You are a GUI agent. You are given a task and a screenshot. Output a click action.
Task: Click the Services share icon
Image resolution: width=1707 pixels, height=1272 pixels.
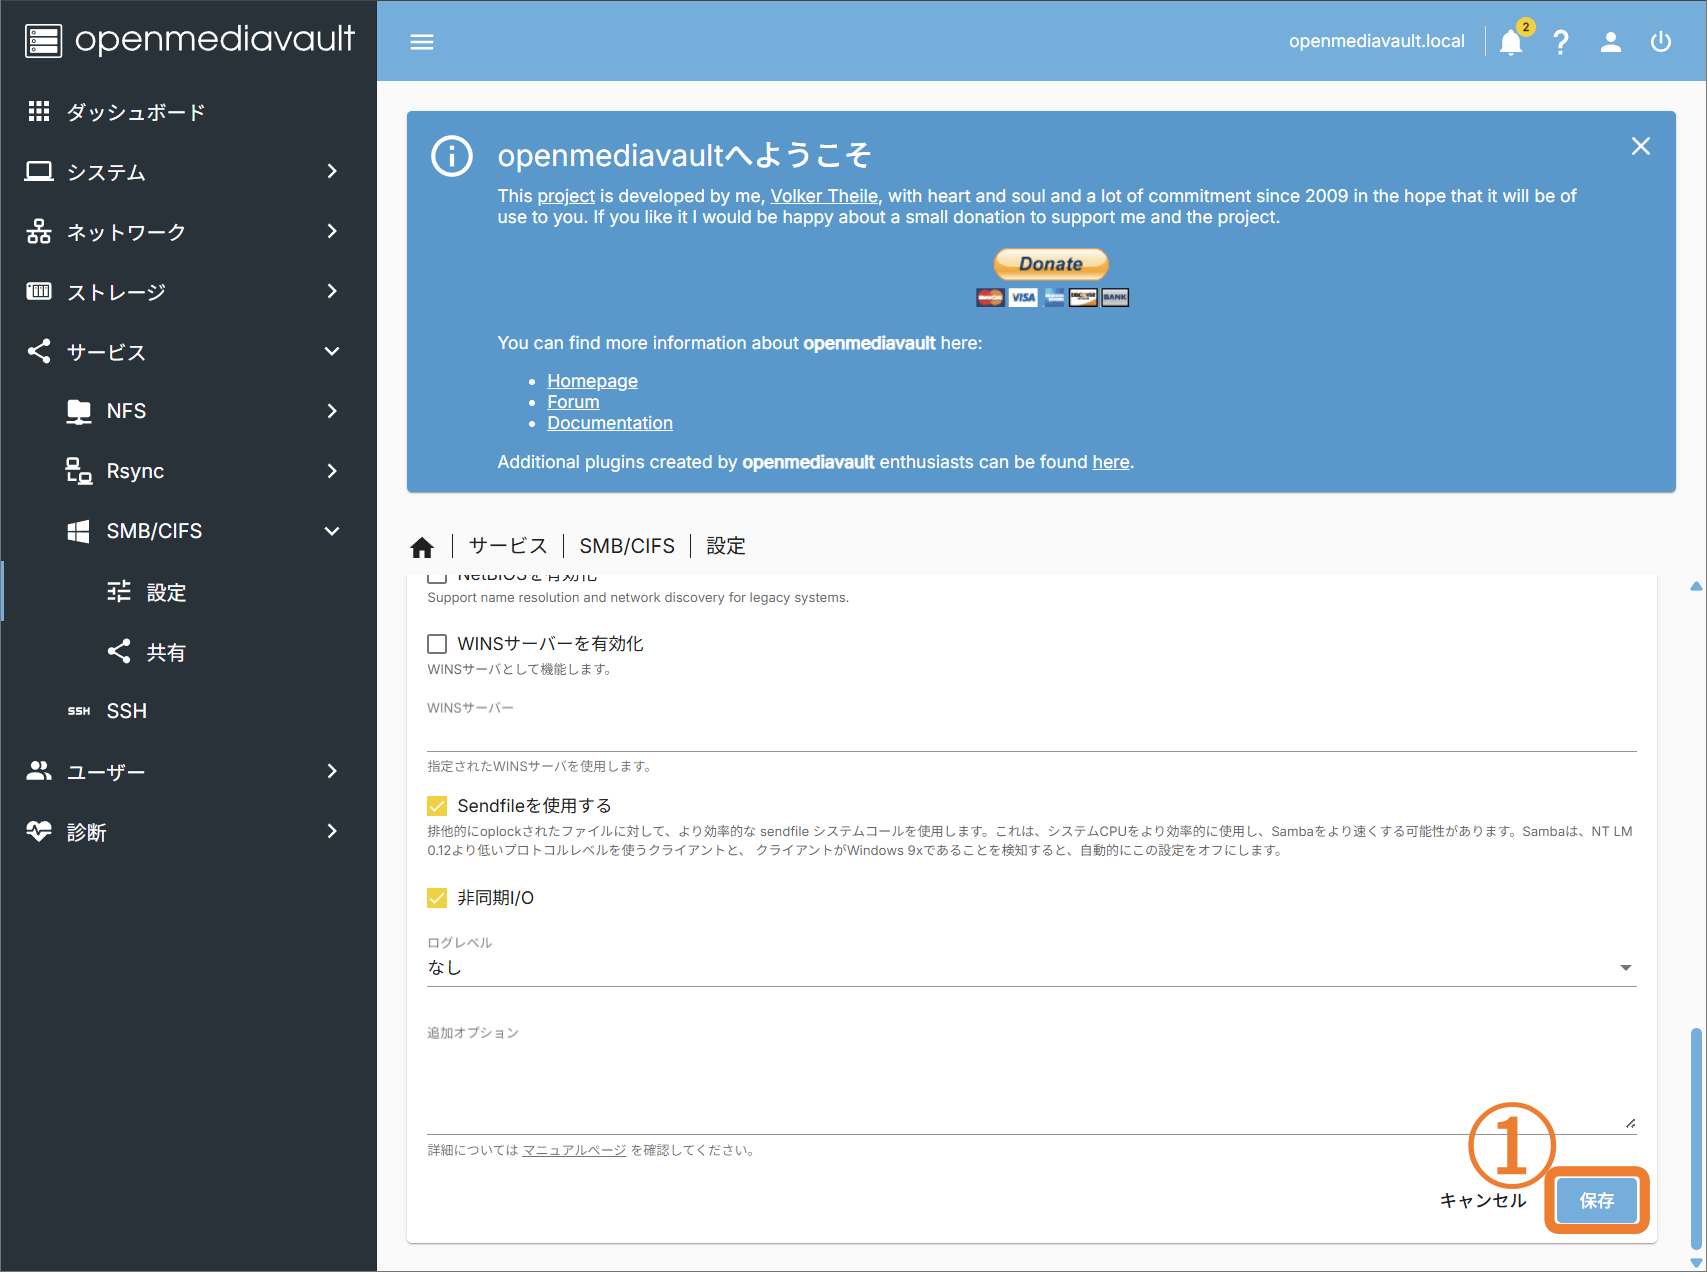tap(39, 351)
